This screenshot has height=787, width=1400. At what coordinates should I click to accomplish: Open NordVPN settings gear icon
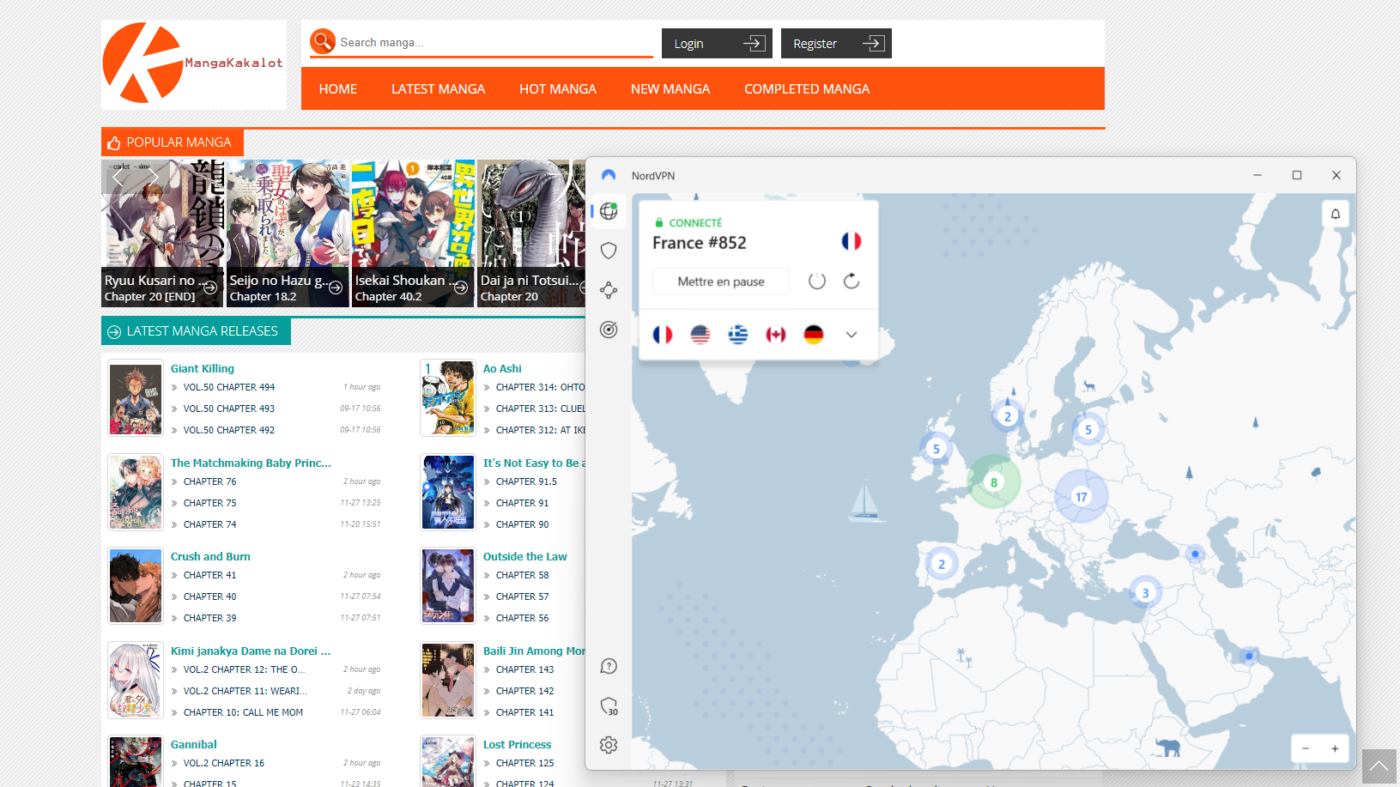click(x=608, y=745)
